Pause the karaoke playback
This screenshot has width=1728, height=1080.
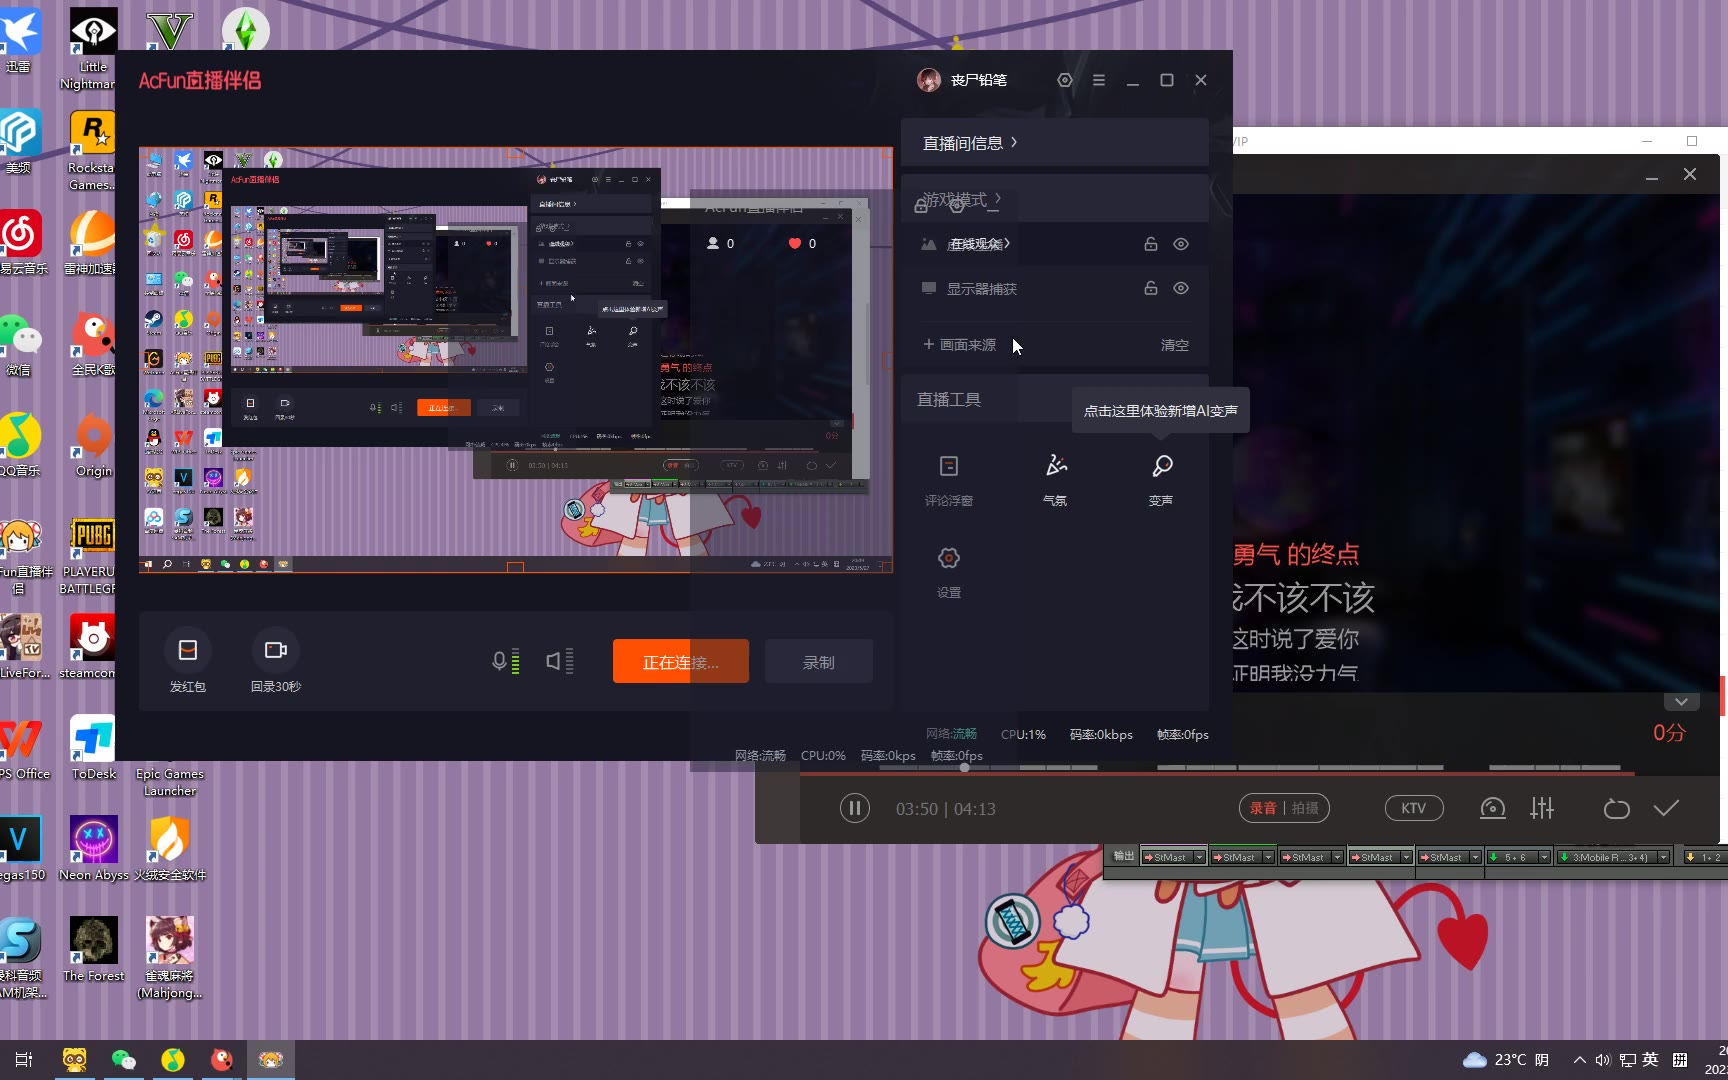[x=854, y=808]
